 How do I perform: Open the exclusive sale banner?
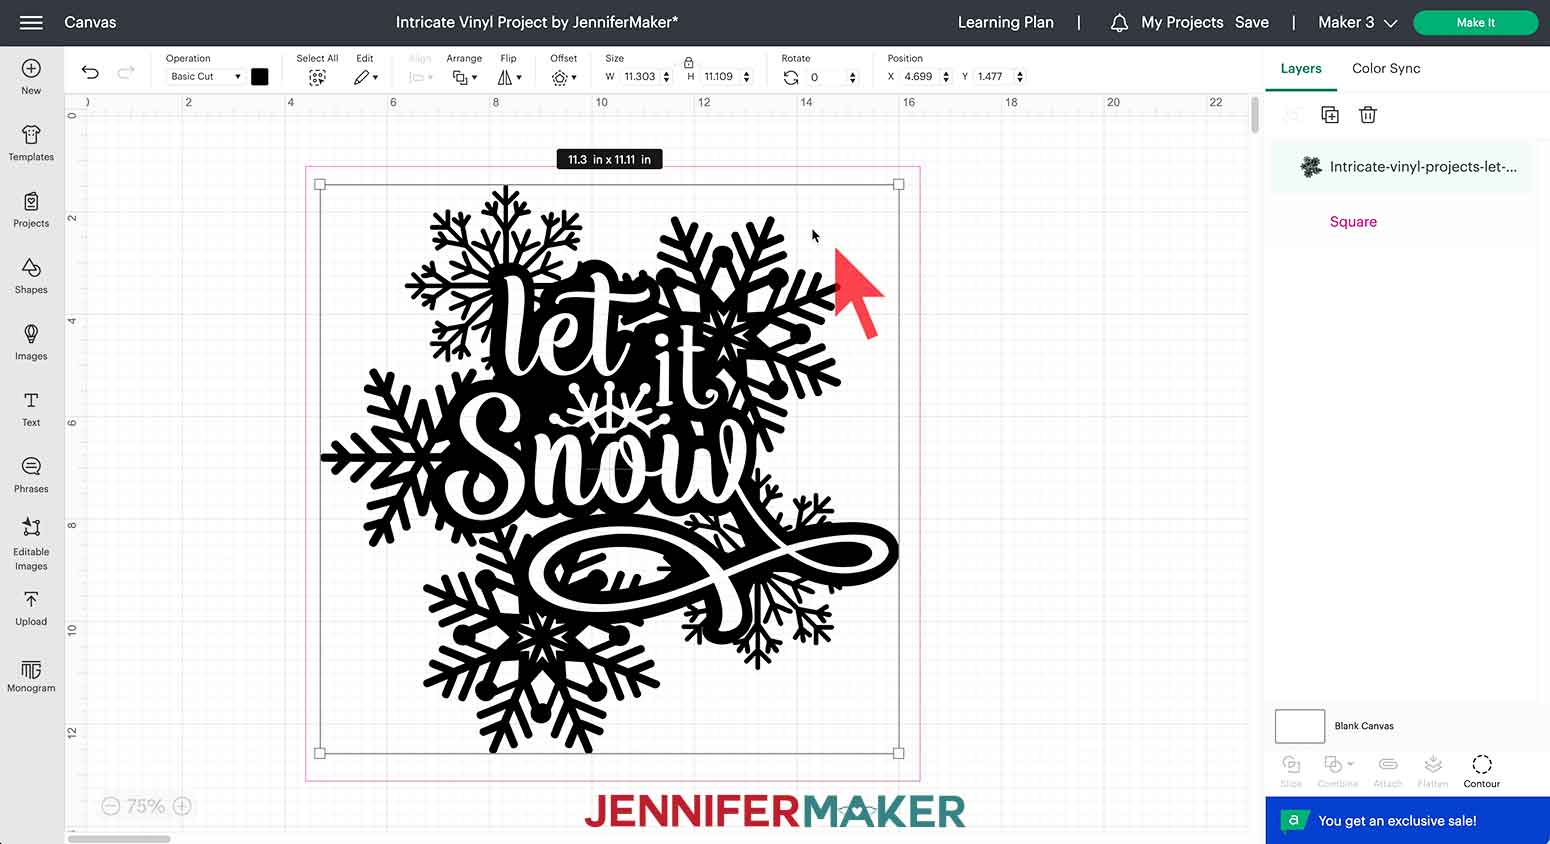pyautogui.click(x=1407, y=820)
